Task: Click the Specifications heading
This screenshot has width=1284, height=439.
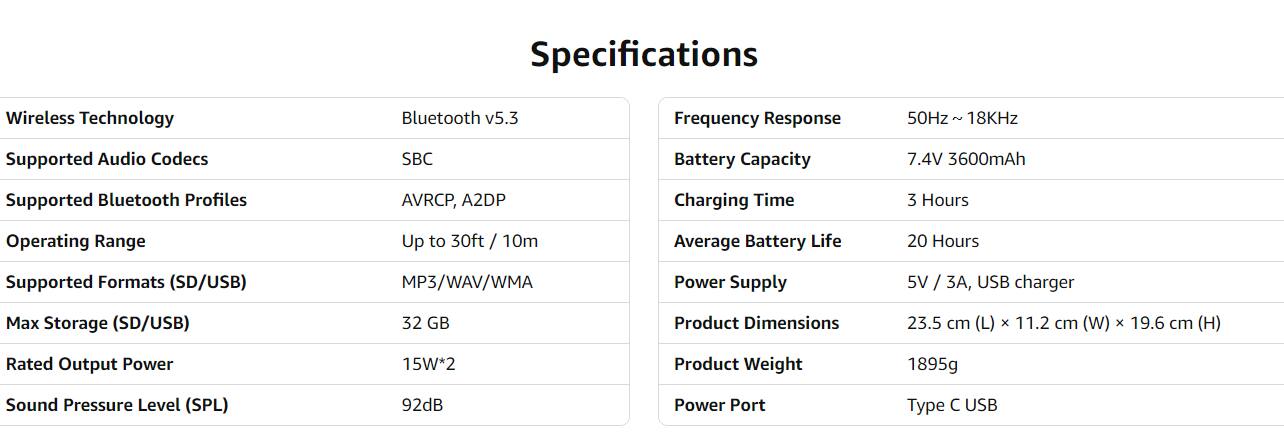Action: point(643,54)
